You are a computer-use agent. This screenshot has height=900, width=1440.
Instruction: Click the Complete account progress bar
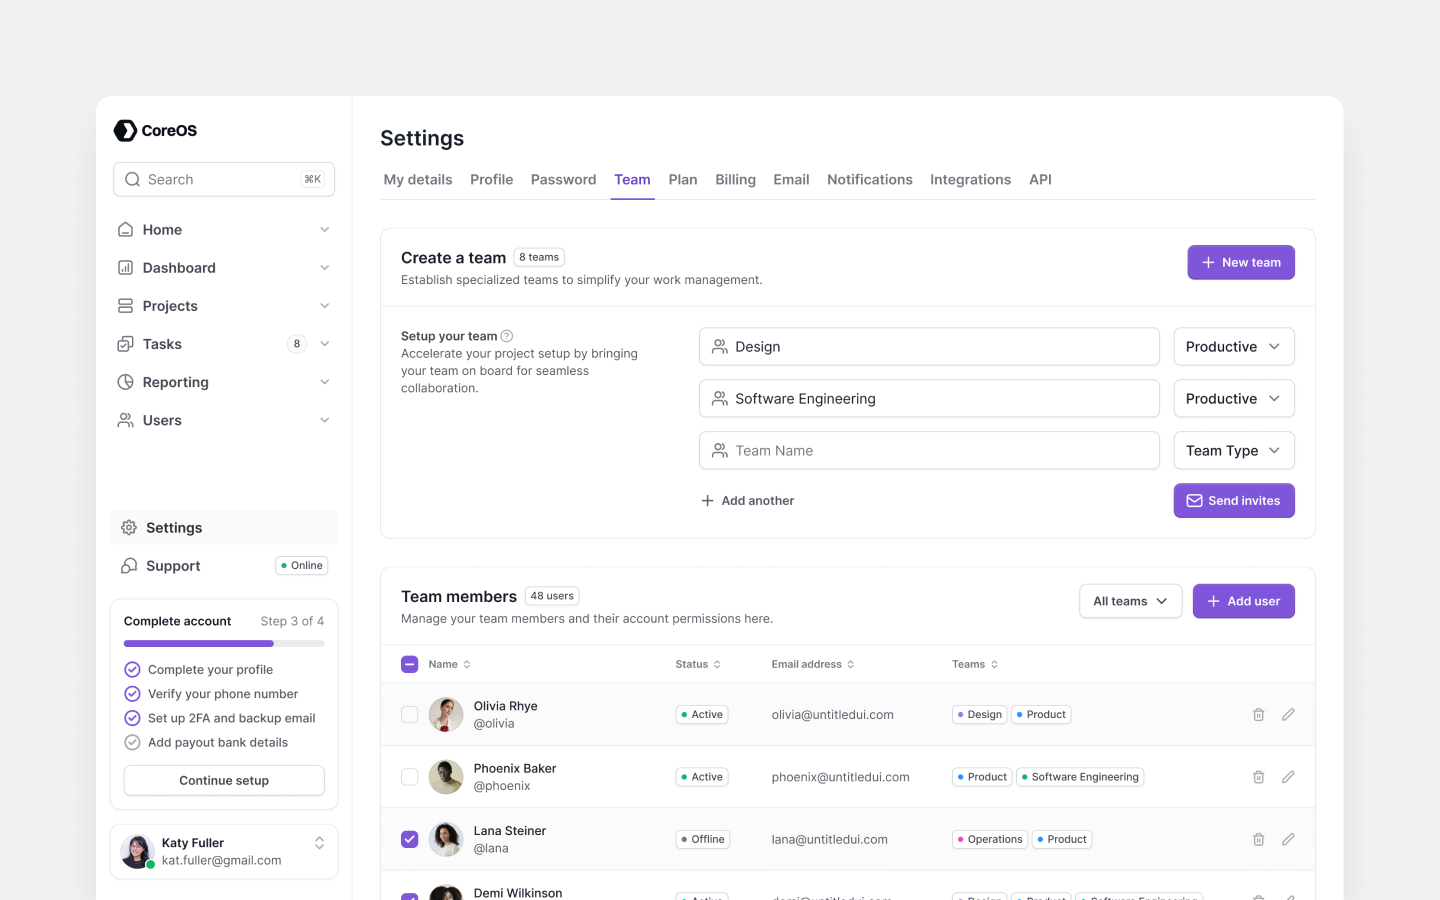[224, 643]
